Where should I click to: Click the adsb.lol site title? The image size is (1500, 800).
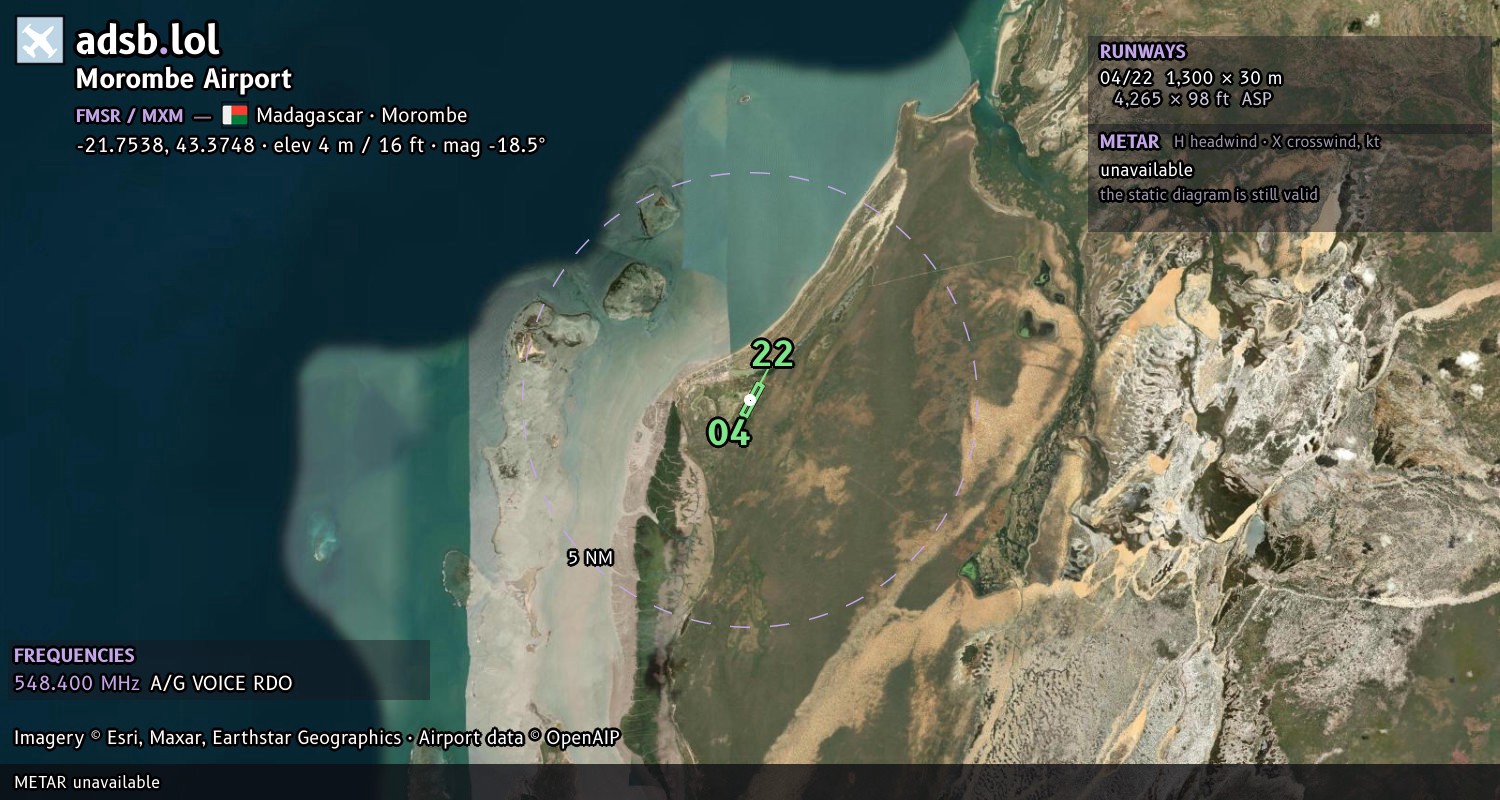tap(147, 41)
